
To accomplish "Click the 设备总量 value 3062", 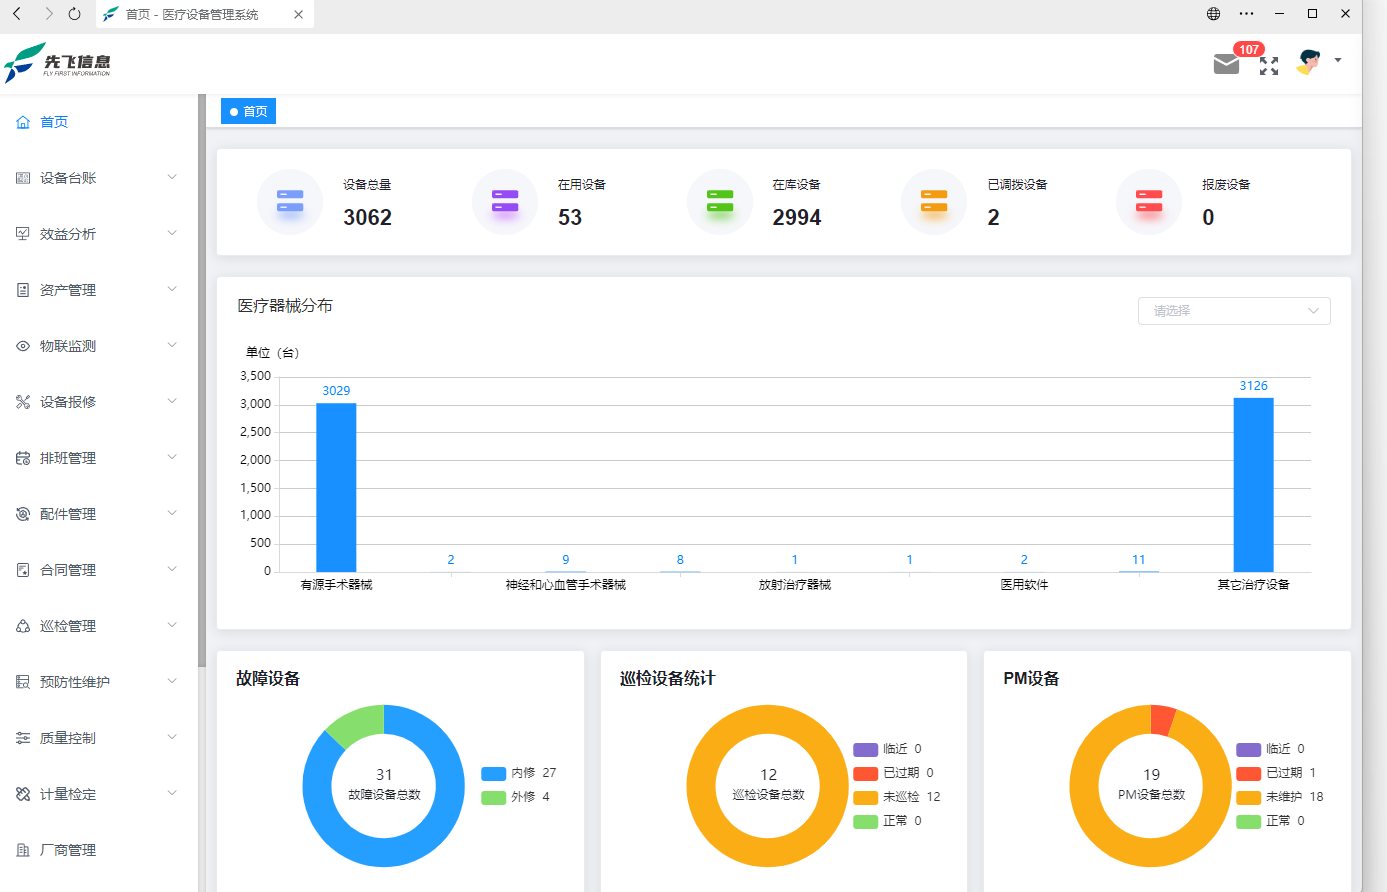I will (367, 218).
